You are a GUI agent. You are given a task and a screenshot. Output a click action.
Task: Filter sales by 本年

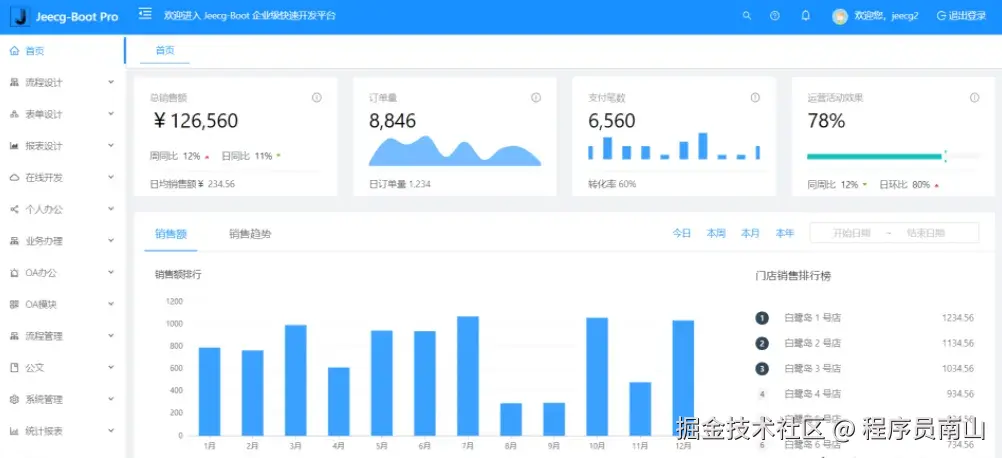point(785,234)
